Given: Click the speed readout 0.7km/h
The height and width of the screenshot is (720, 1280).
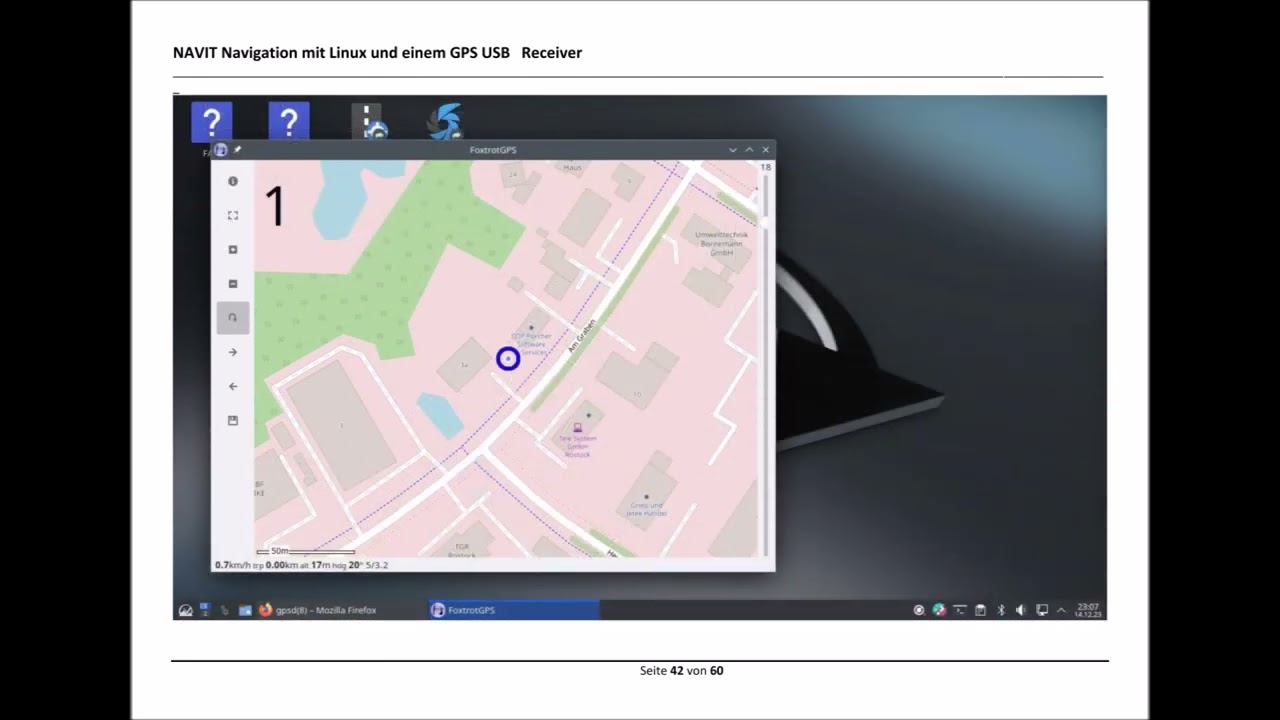Looking at the screenshot, I should (x=232, y=565).
